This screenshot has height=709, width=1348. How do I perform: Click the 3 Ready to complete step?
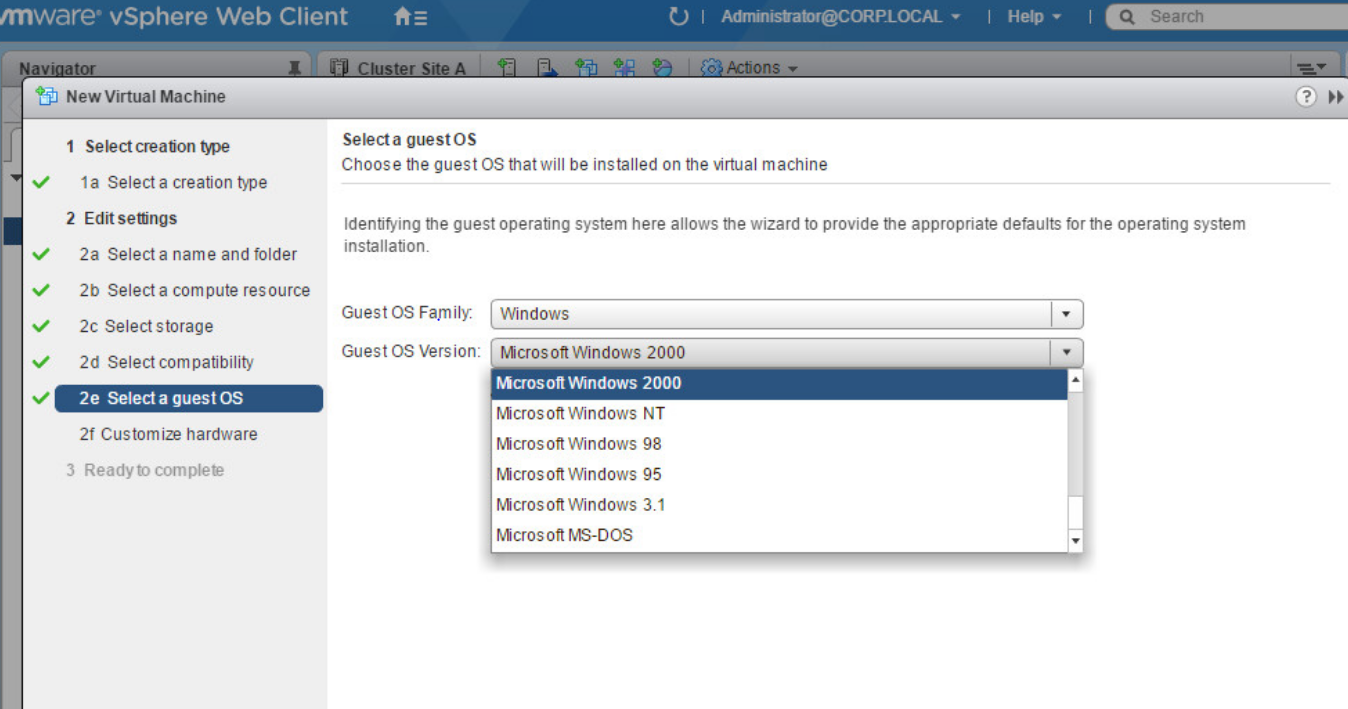click(145, 470)
